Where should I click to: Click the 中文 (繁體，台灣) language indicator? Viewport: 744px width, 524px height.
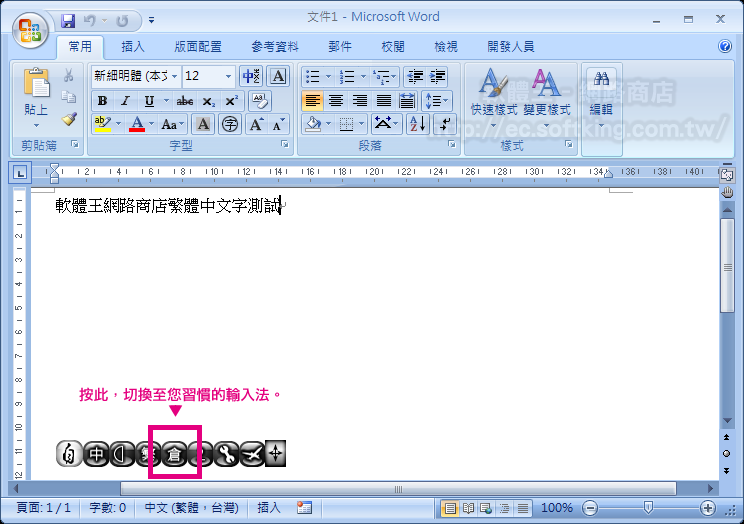[191, 508]
